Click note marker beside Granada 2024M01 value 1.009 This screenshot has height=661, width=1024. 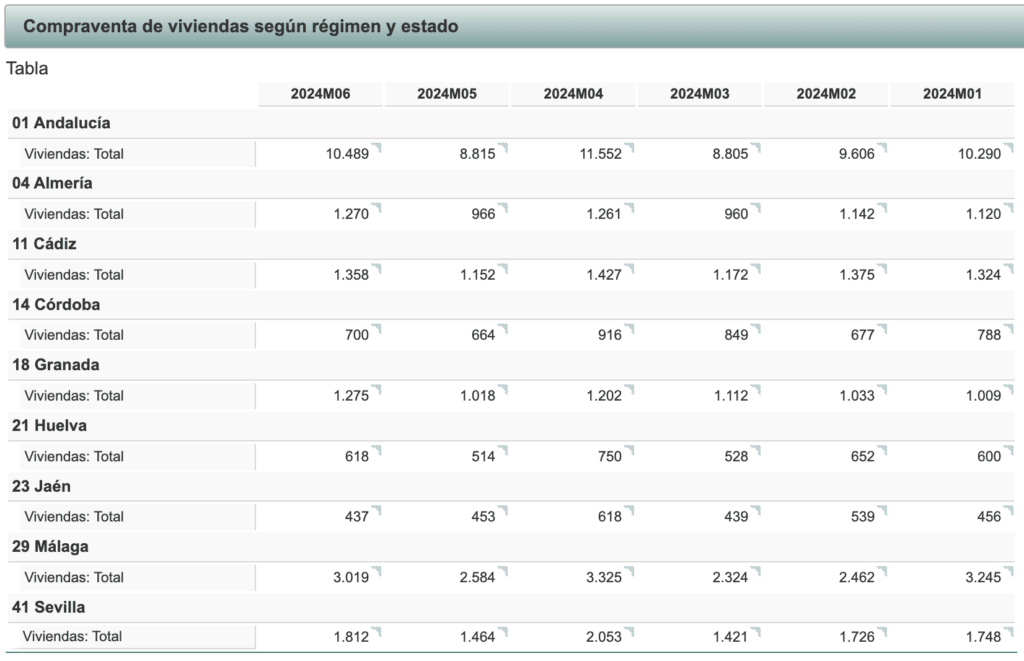coord(1009,390)
